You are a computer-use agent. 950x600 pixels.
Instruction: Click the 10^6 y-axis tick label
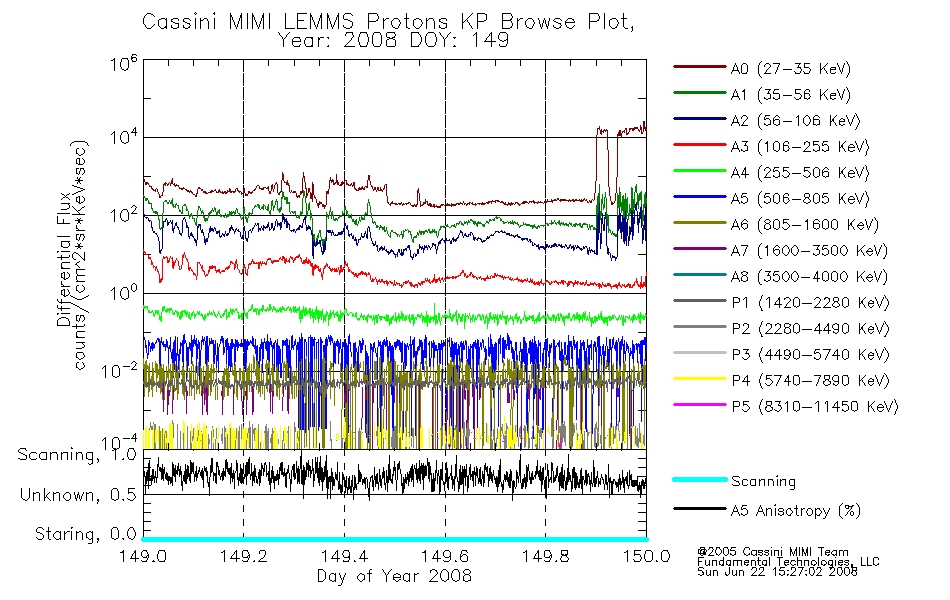124,63
